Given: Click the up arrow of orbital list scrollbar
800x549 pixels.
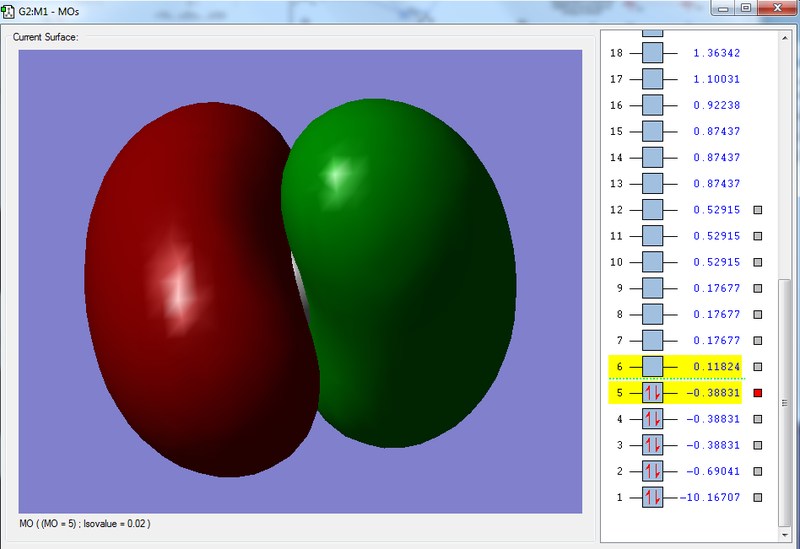Looking at the screenshot, I should click(785, 38).
